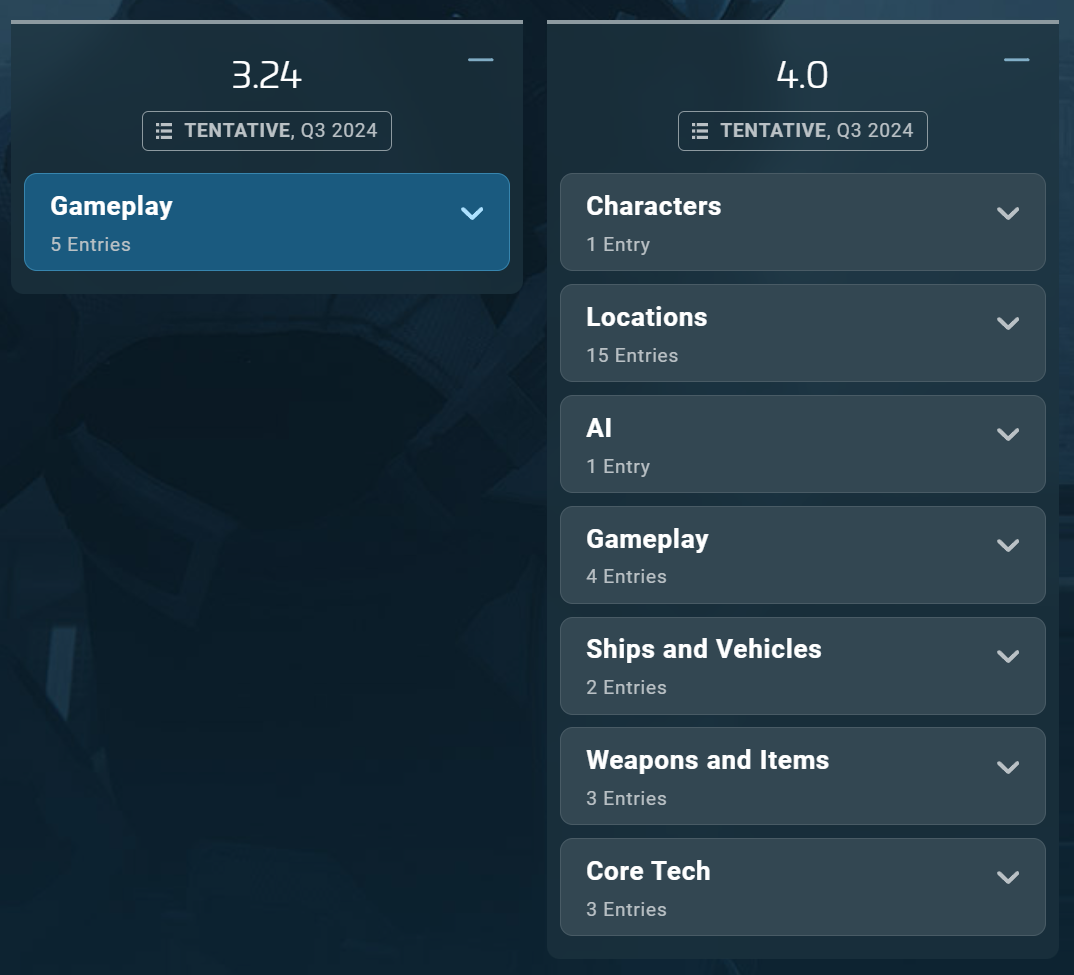Expand the 4.0 Gameplay chevron
The width and height of the screenshot is (1074, 975).
point(1008,545)
